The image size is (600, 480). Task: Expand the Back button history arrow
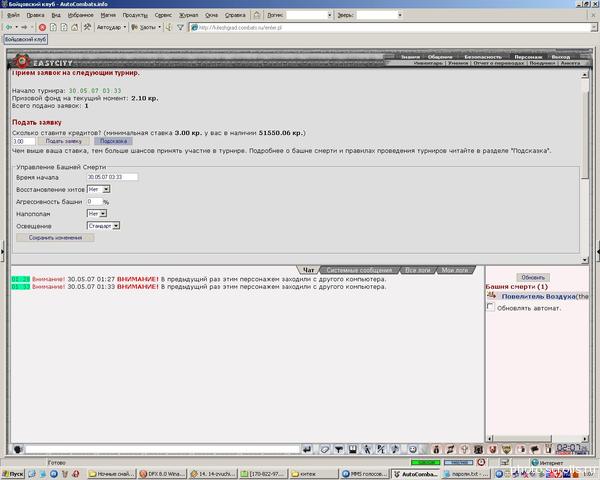(x=16, y=27)
